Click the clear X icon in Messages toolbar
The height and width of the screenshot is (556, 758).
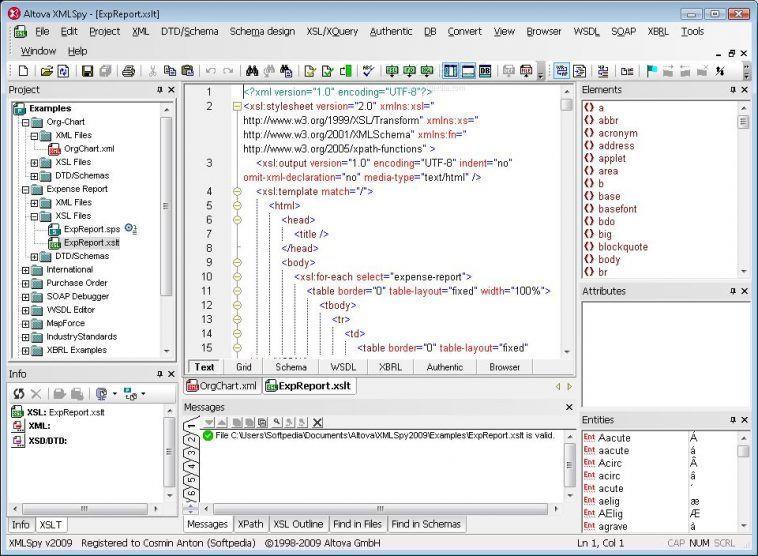pyautogui.click(x=318, y=423)
